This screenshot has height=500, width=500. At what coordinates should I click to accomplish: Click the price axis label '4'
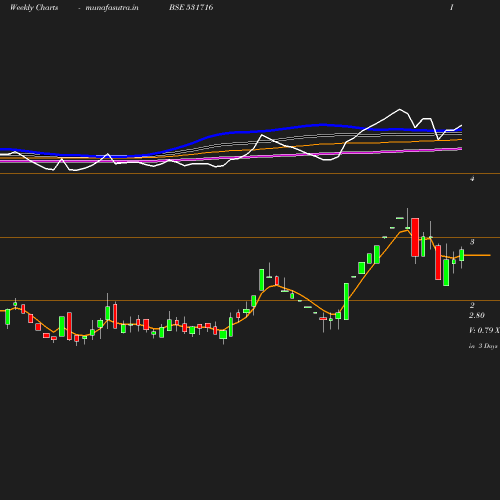coord(472,179)
